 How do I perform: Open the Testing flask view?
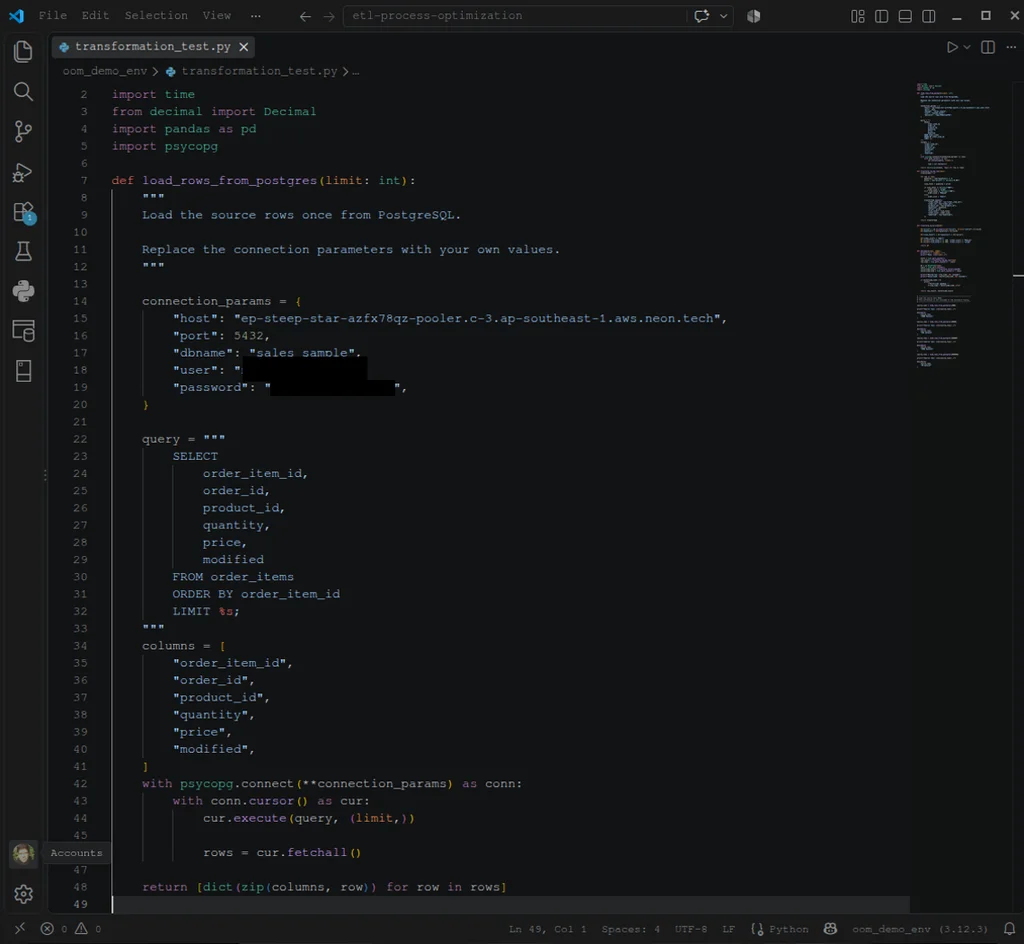pos(23,251)
